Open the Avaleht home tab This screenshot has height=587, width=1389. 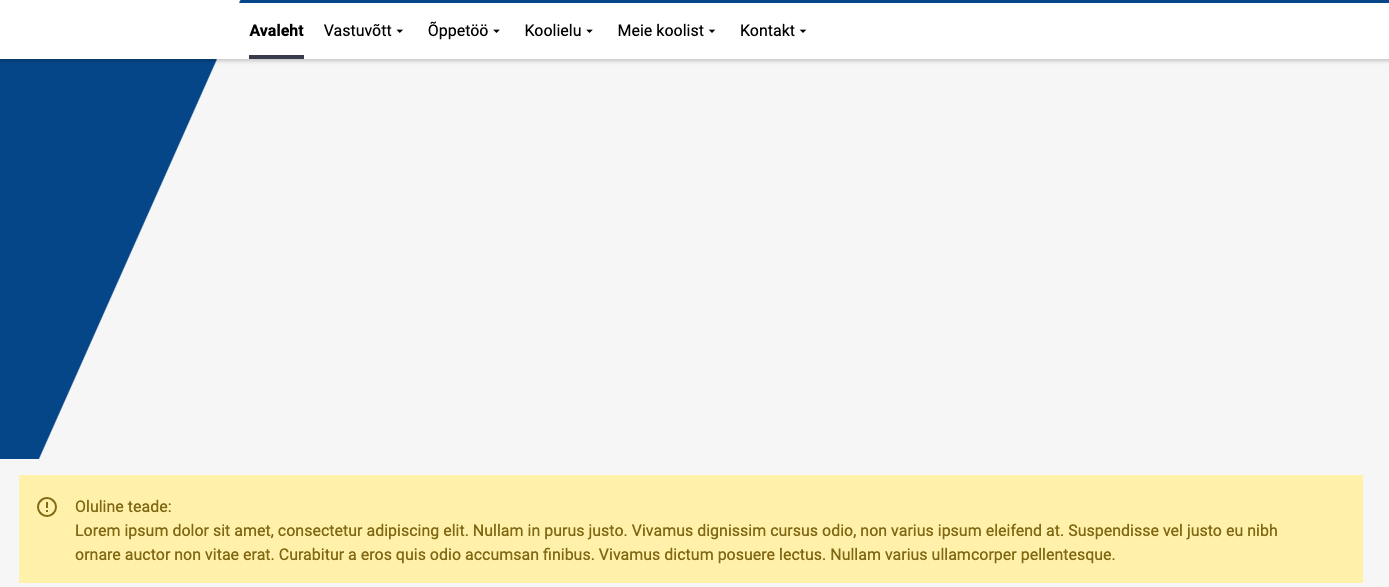[276, 31]
